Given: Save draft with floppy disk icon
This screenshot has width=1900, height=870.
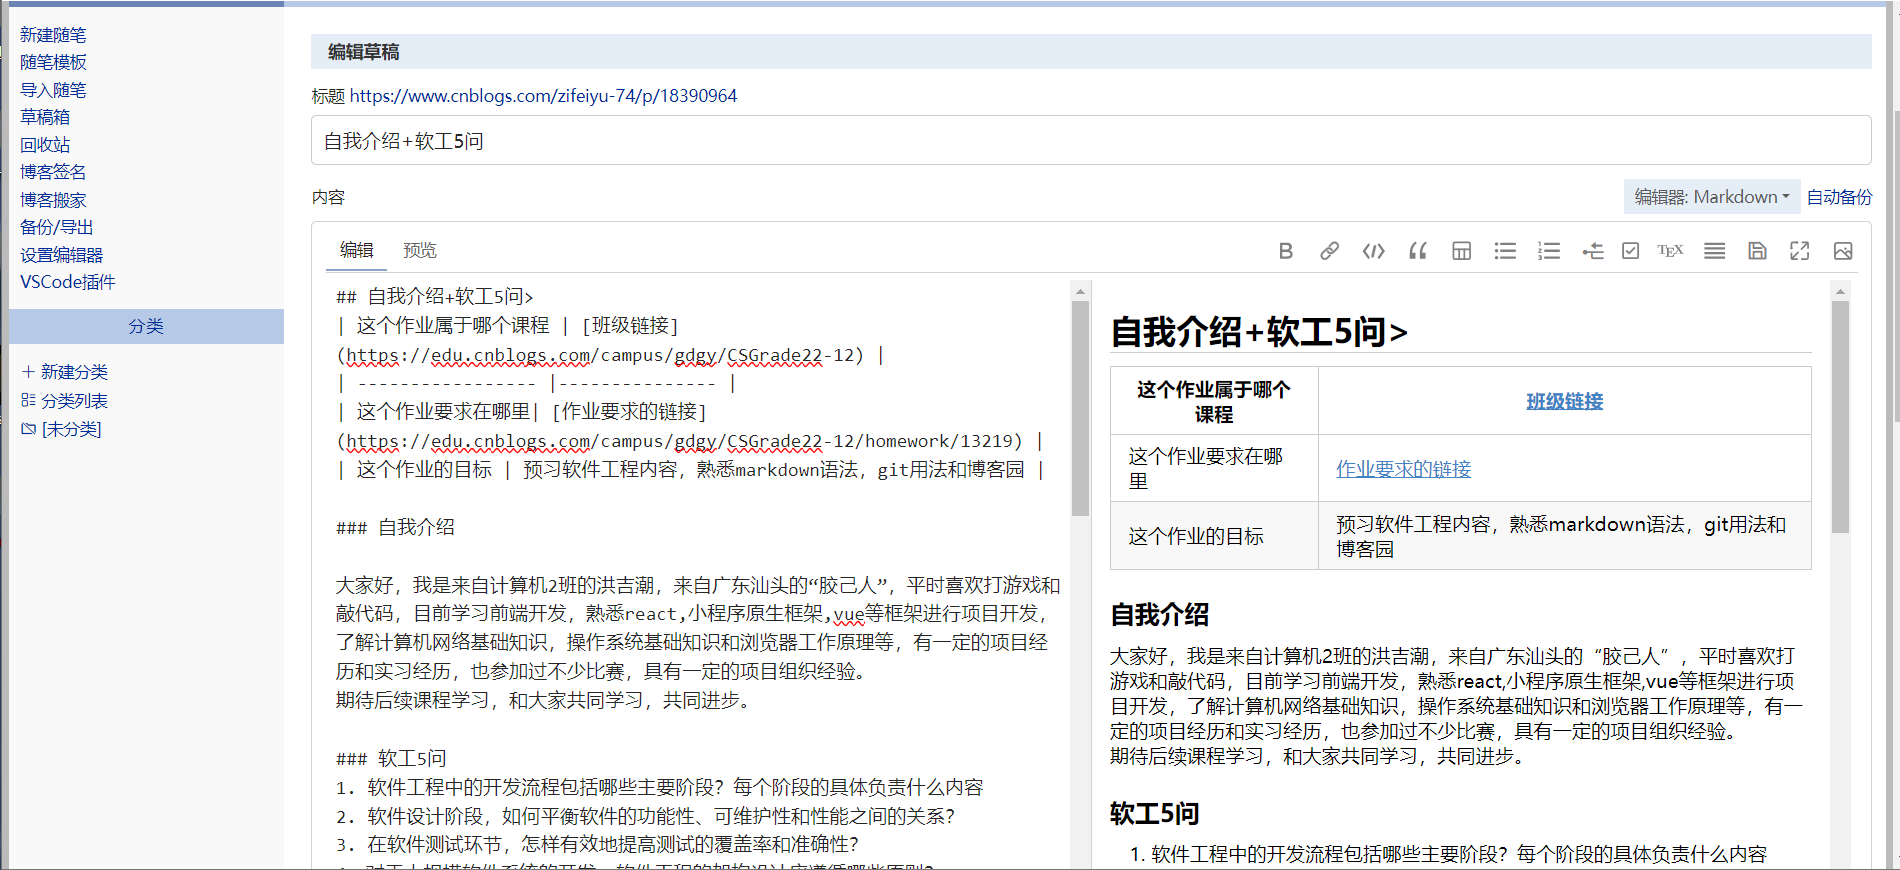Looking at the screenshot, I should 1757,251.
